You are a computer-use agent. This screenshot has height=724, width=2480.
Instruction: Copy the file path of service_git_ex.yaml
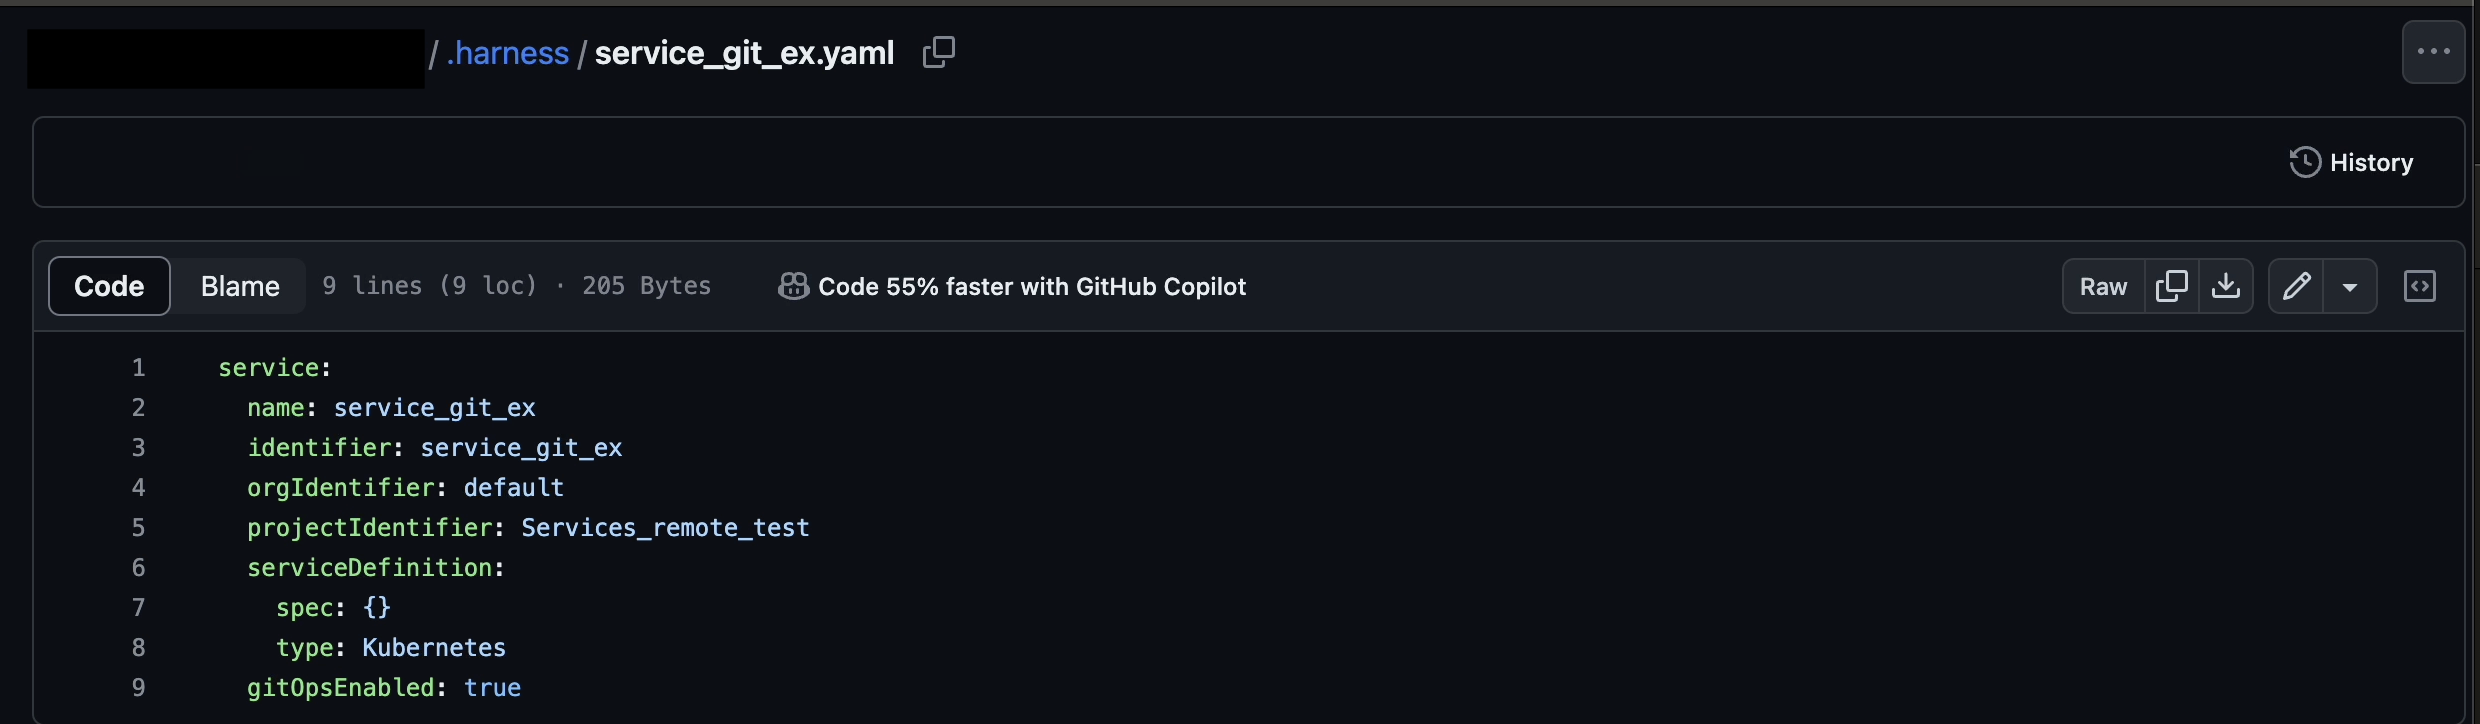click(x=938, y=52)
